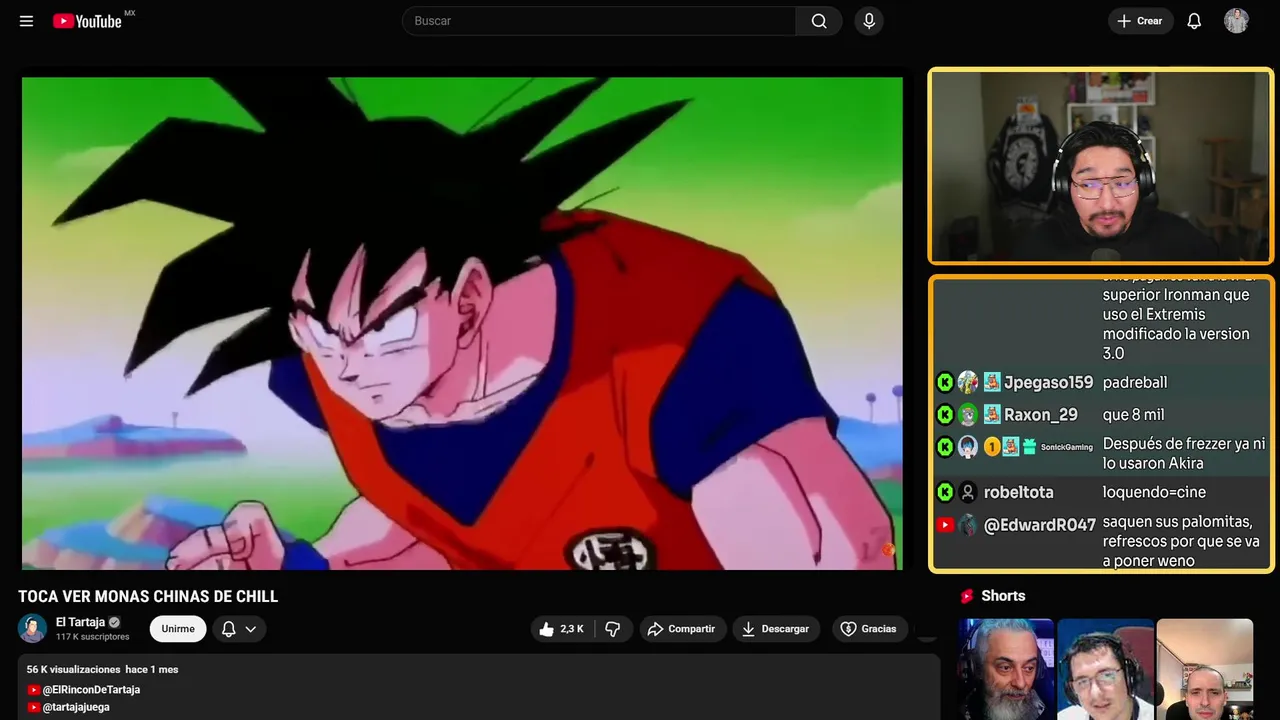Screen dimensions: 1280x720
Task: Expand the subscription notification dropdown chevron
Action: (x=251, y=629)
